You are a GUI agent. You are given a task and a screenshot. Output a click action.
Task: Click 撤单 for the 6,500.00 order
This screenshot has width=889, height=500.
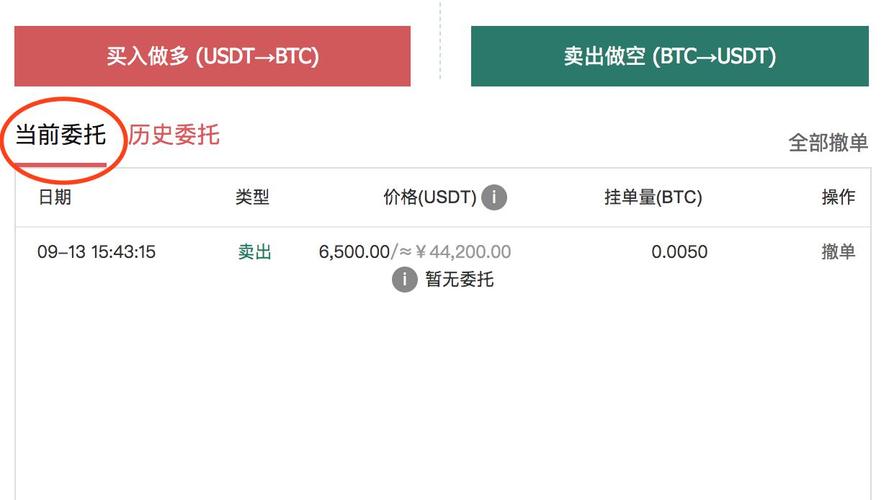tap(839, 251)
